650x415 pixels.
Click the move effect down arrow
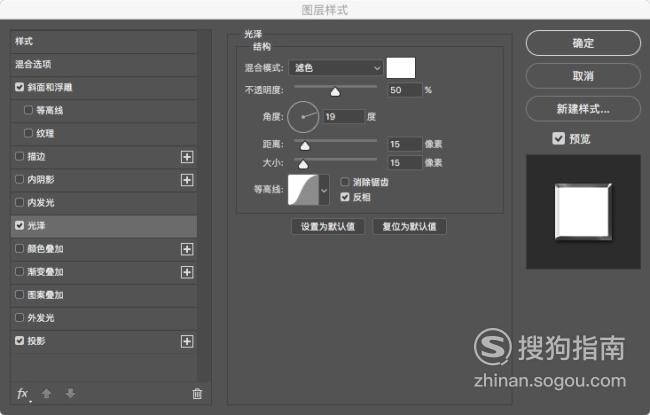(x=70, y=393)
